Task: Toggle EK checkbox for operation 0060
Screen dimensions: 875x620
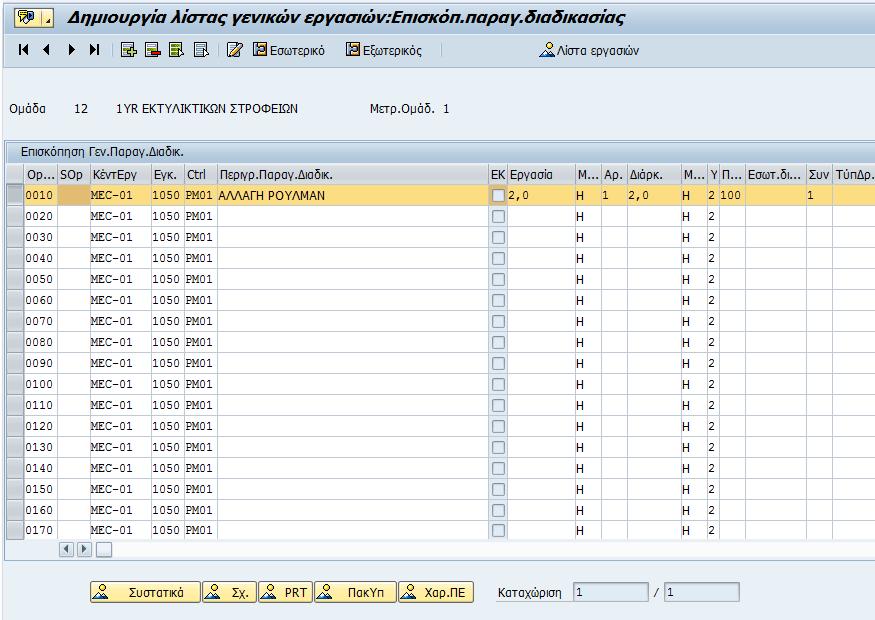Action: click(498, 300)
